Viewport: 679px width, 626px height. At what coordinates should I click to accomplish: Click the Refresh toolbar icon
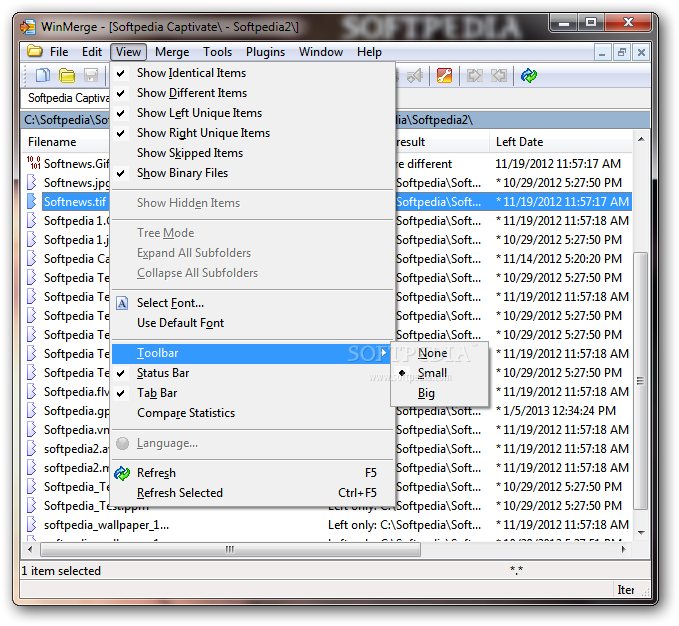529,75
